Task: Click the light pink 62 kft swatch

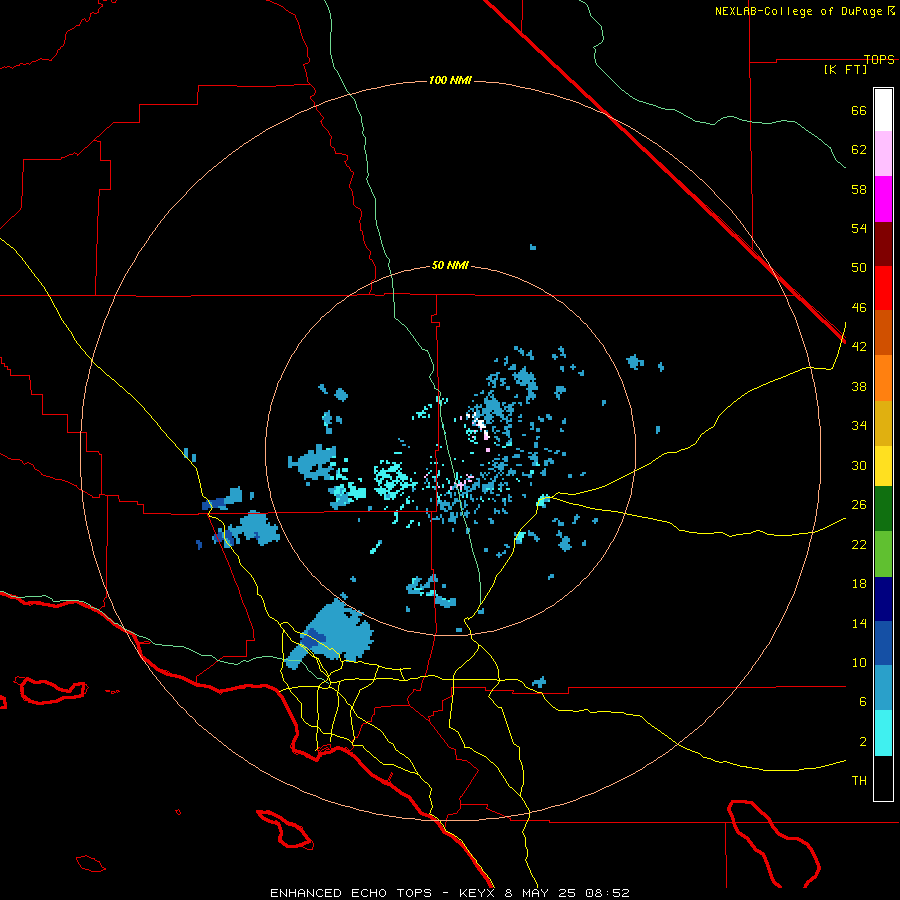Action: 883,154
